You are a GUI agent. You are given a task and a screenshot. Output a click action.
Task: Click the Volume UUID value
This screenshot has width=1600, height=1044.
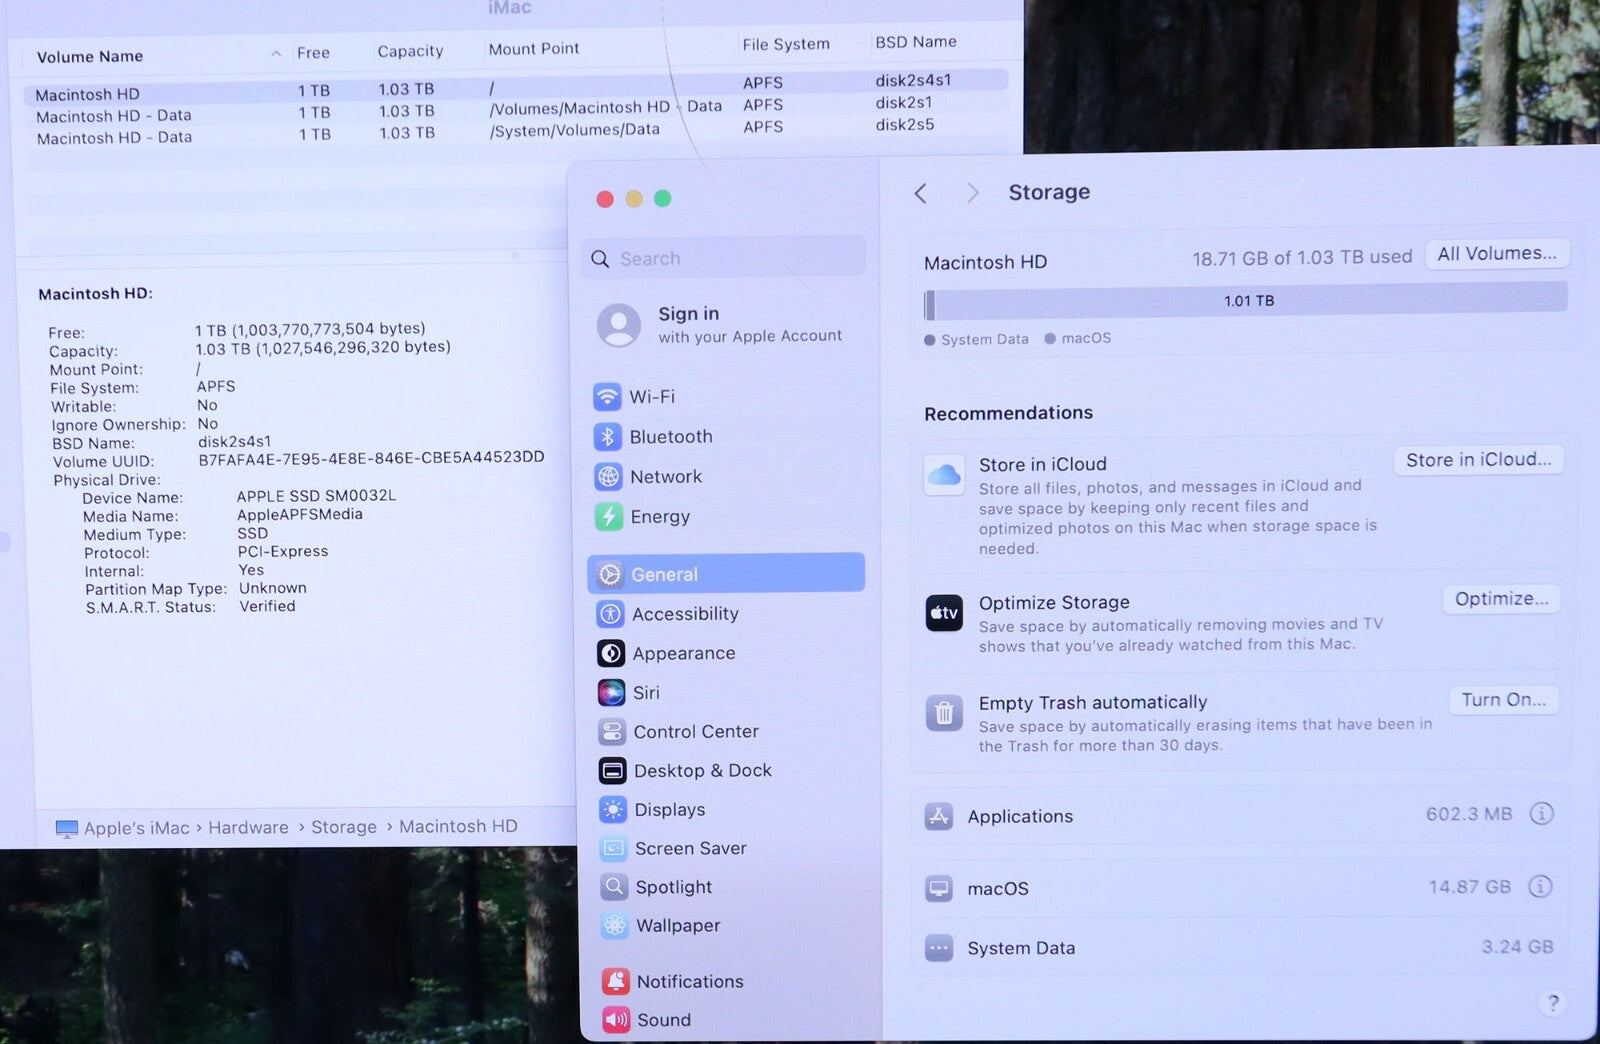click(371, 458)
